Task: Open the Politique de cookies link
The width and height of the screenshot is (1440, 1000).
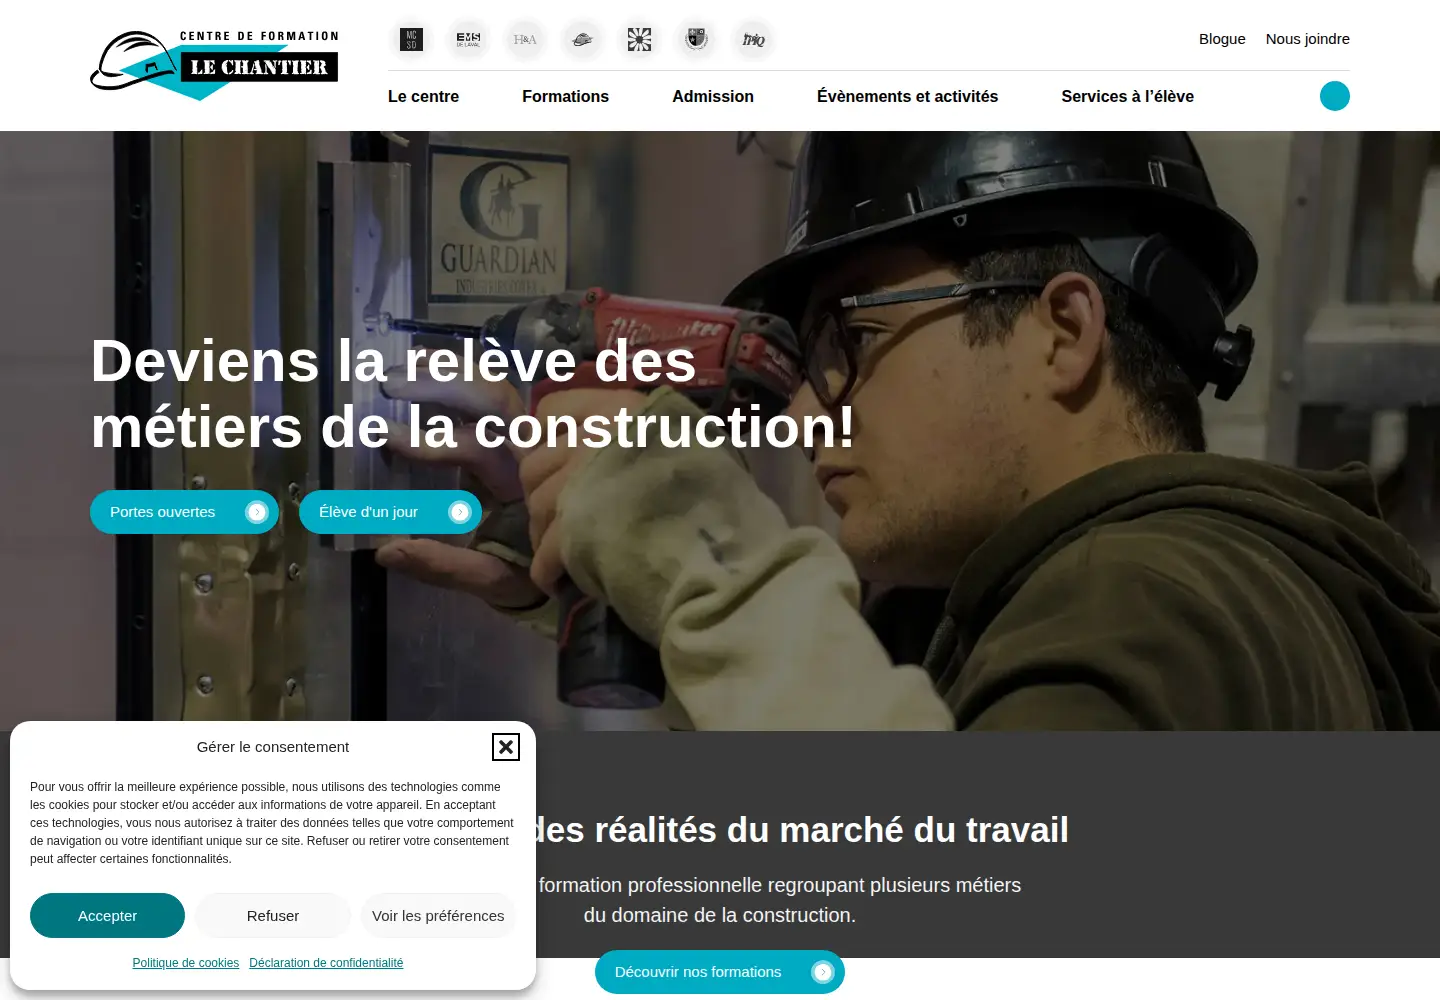Action: [x=186, y=963]
